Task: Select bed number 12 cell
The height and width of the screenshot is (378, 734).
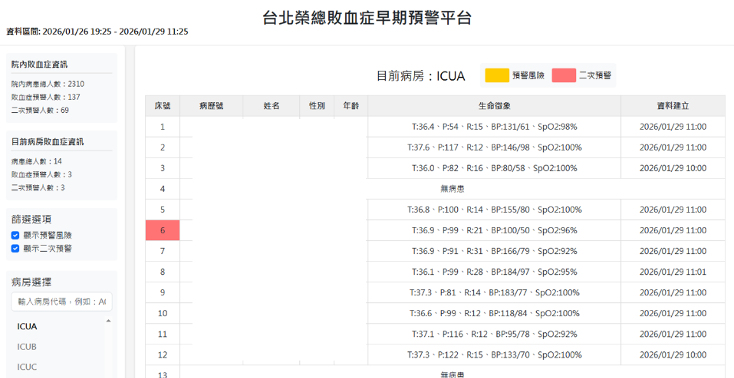Action: [x=162, y=355]
